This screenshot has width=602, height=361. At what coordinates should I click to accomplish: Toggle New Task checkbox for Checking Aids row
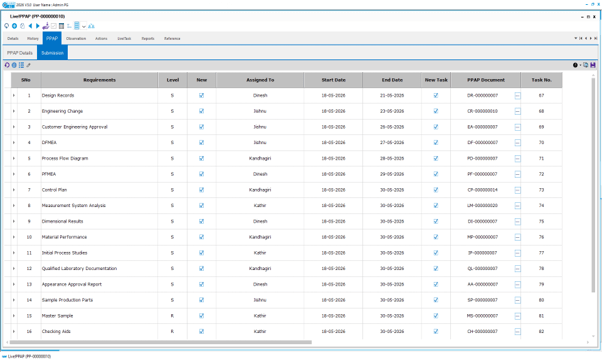[436, 331]
